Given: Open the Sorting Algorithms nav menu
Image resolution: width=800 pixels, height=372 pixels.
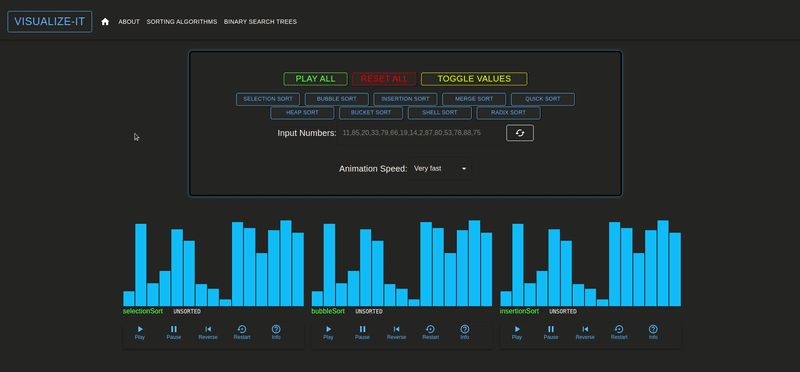Looking at the screenshot, I should pos(182,22).
